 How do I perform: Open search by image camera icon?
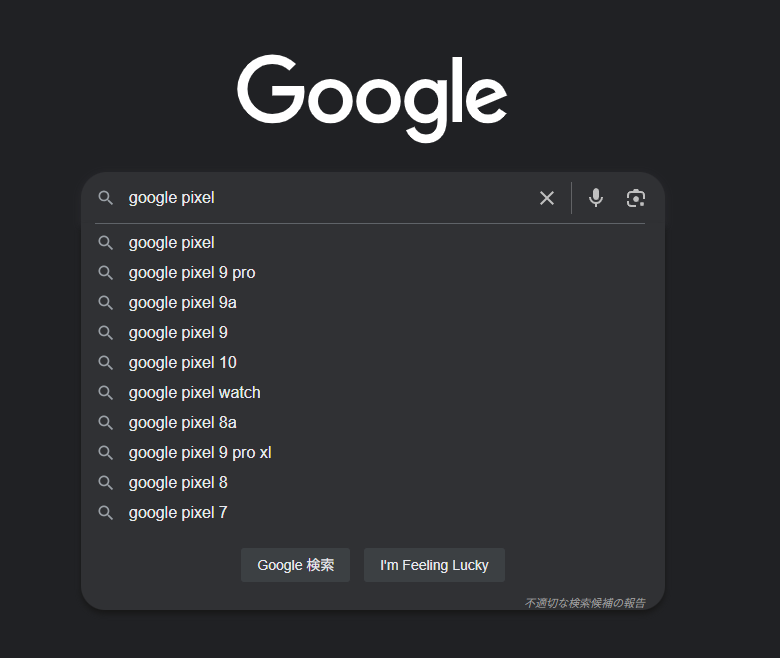(x=635, y=198)
